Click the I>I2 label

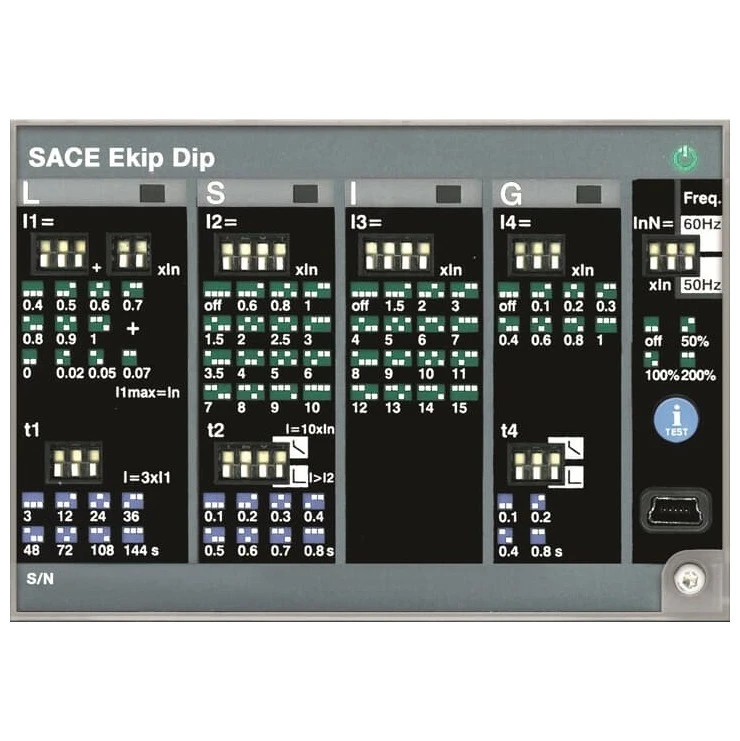click(322, 478)
